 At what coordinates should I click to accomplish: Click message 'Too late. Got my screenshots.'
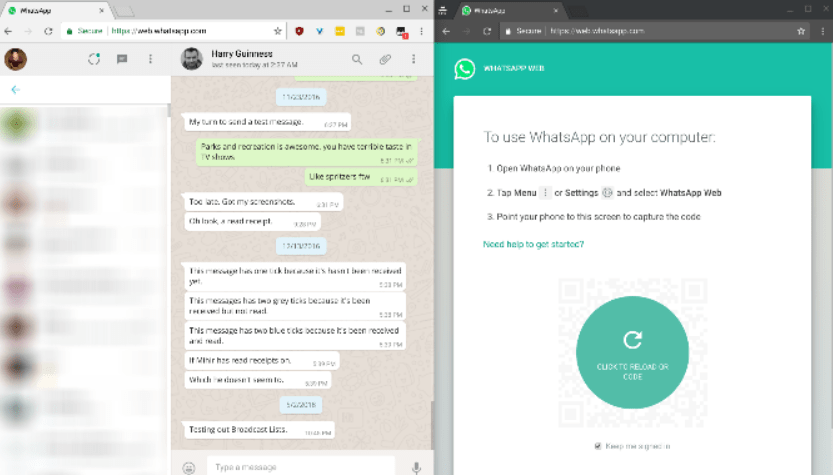coord(264,202)
